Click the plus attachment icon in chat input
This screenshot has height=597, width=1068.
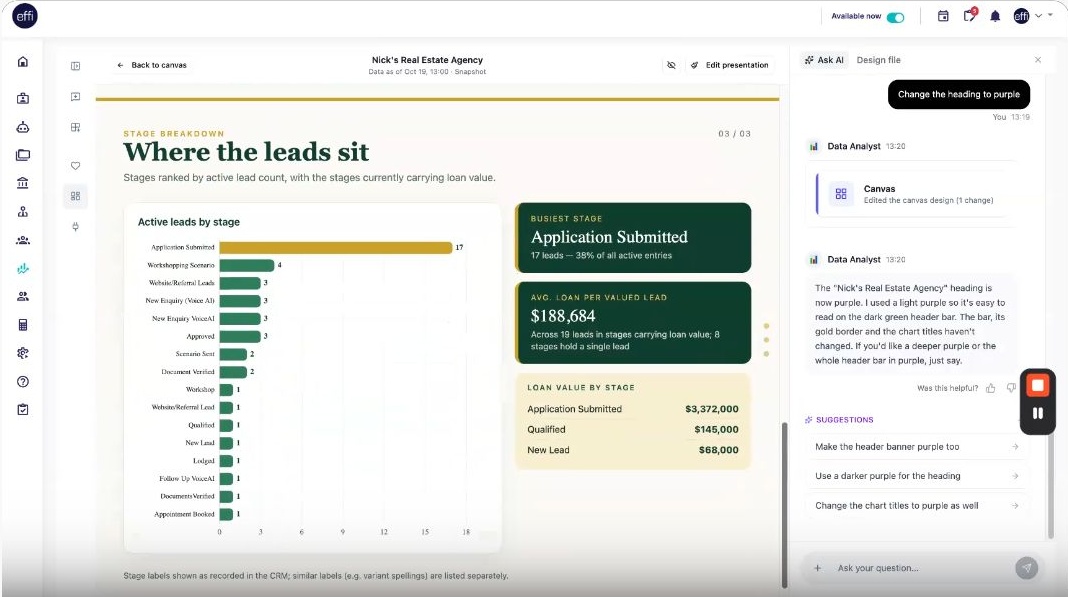click(x=817, y=568)
